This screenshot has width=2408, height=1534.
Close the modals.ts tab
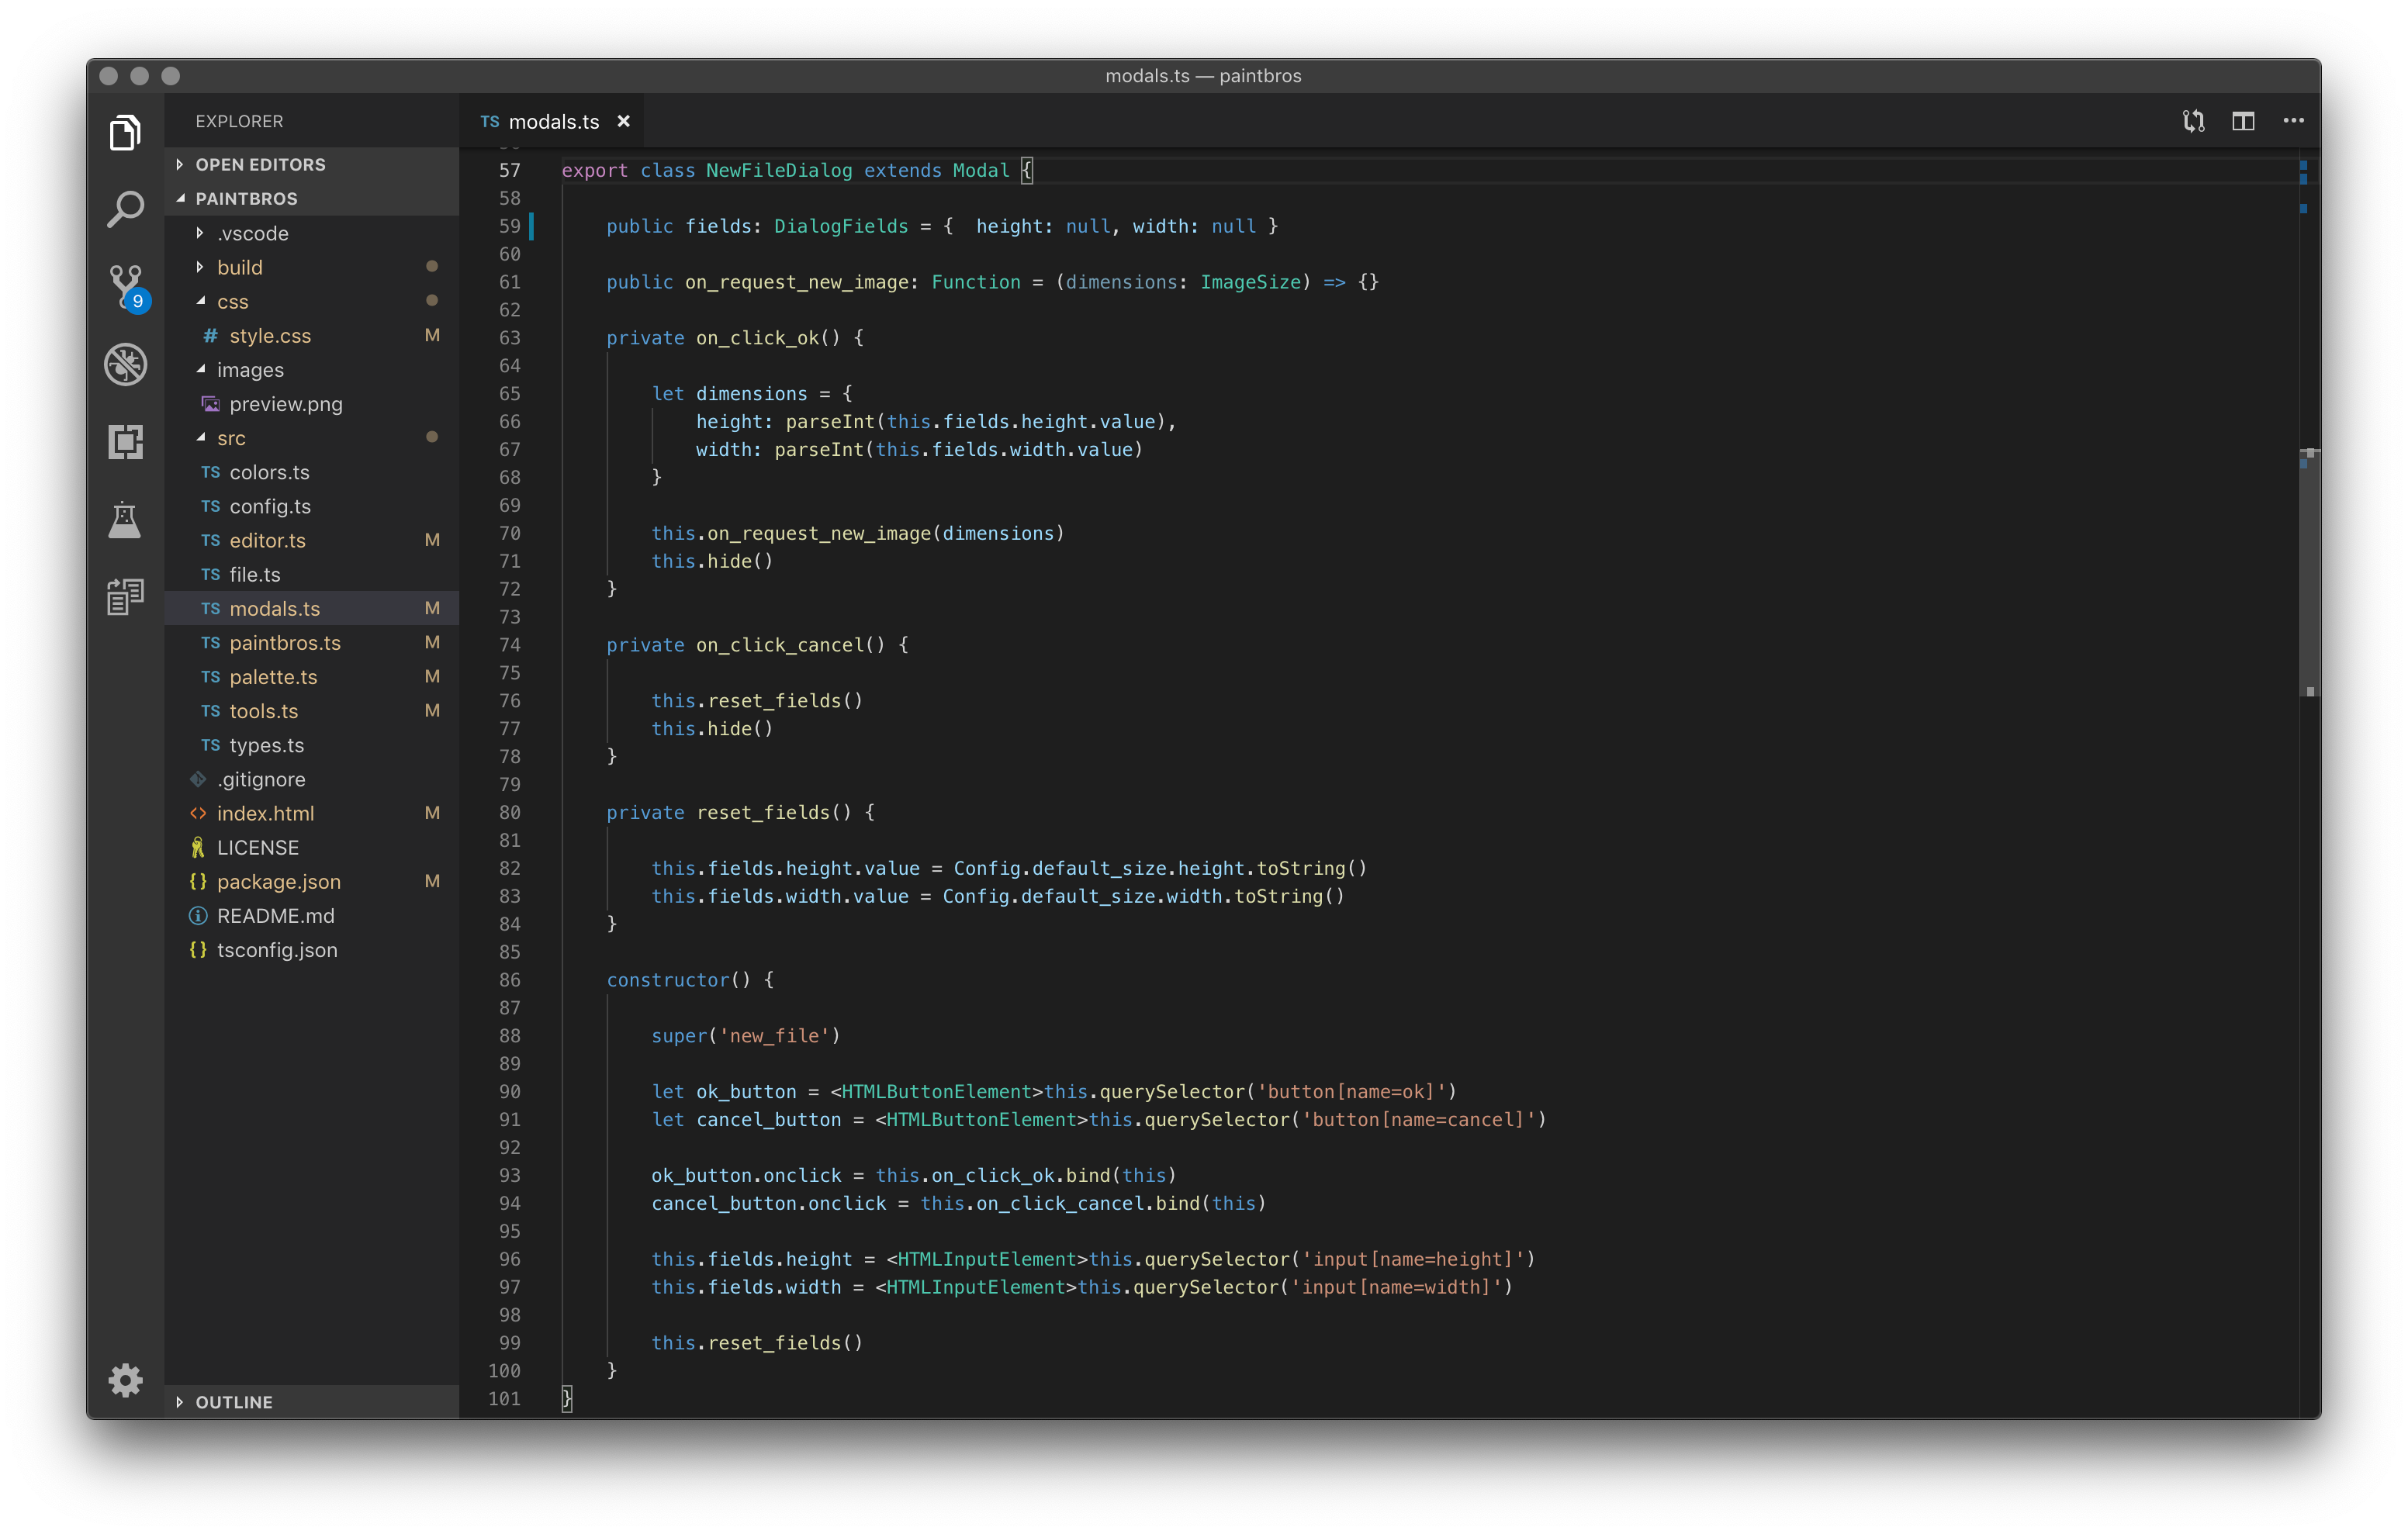coord(624,121)
